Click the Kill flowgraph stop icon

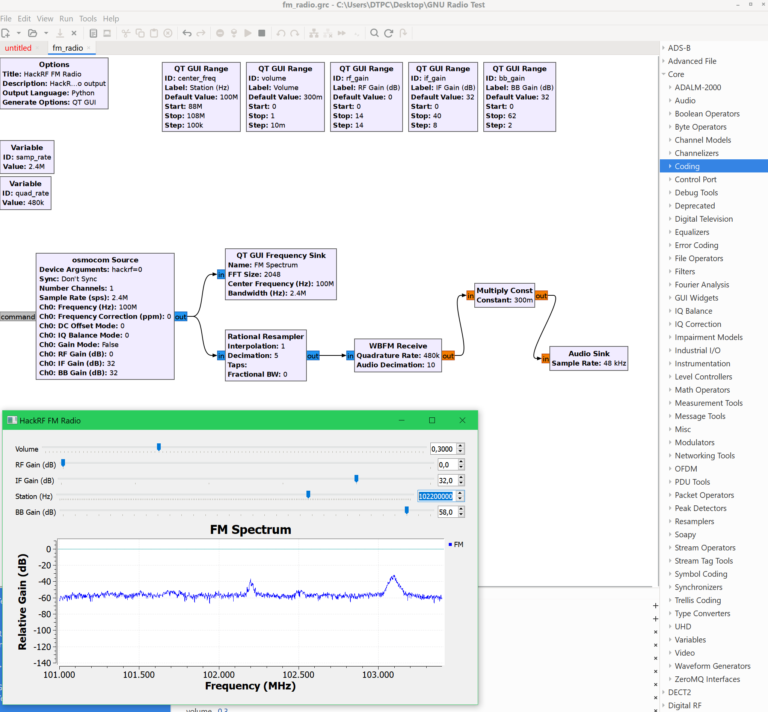262,33
